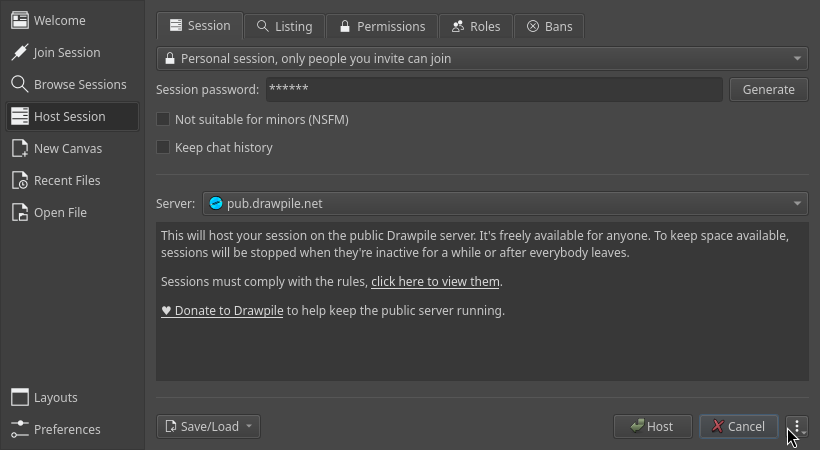Expand the session type dropdown

[x=482, y=58]
